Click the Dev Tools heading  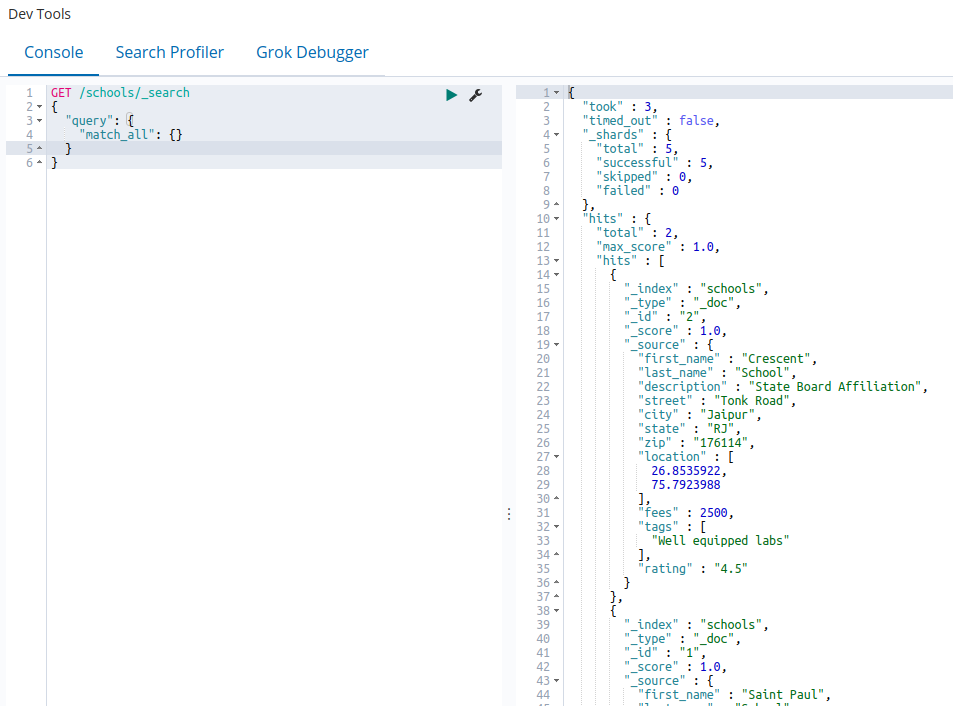pos(40,15)
